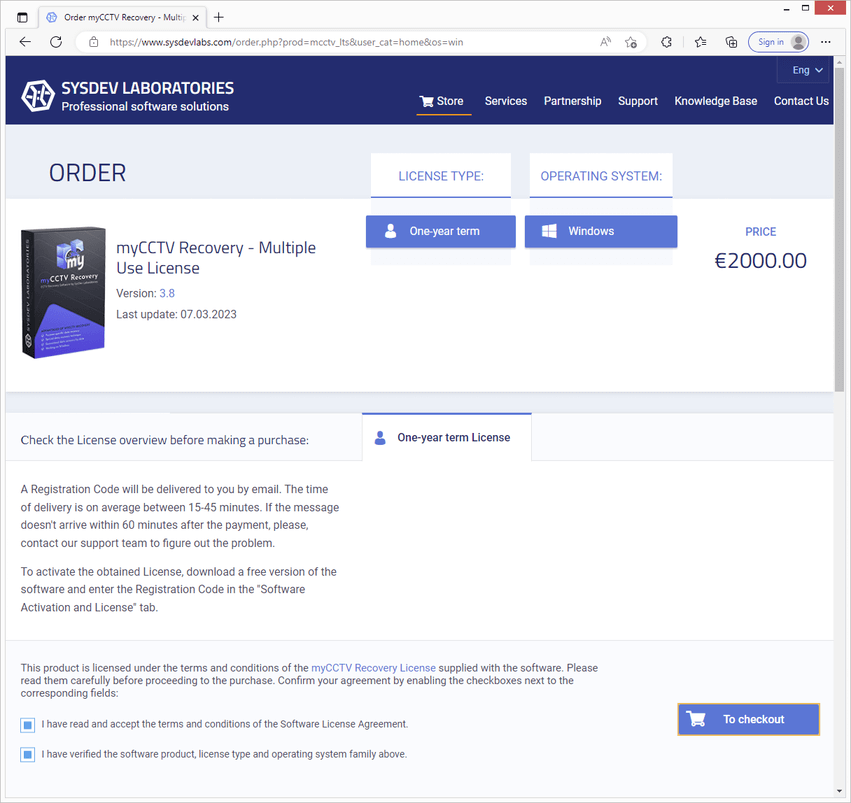Click the browser back arrow
Screen dimensions: 851x803
[25, 42]
